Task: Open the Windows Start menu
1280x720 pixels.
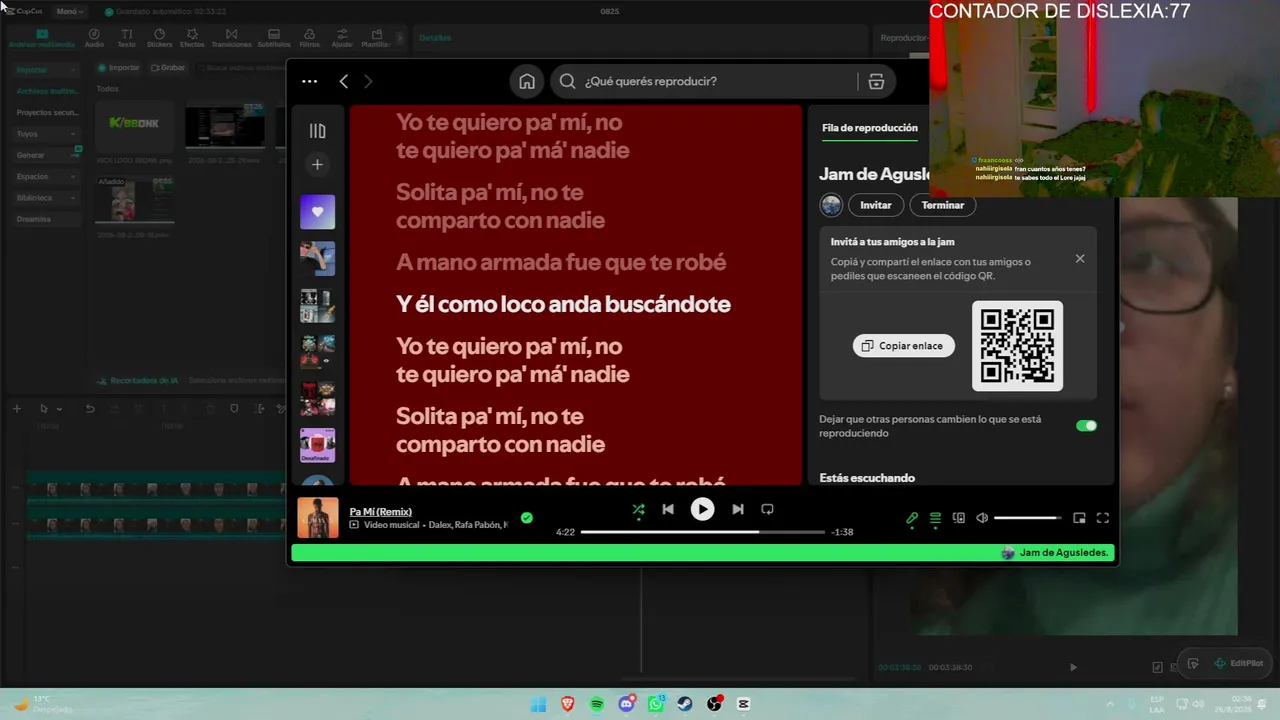Action: (538, 704)
